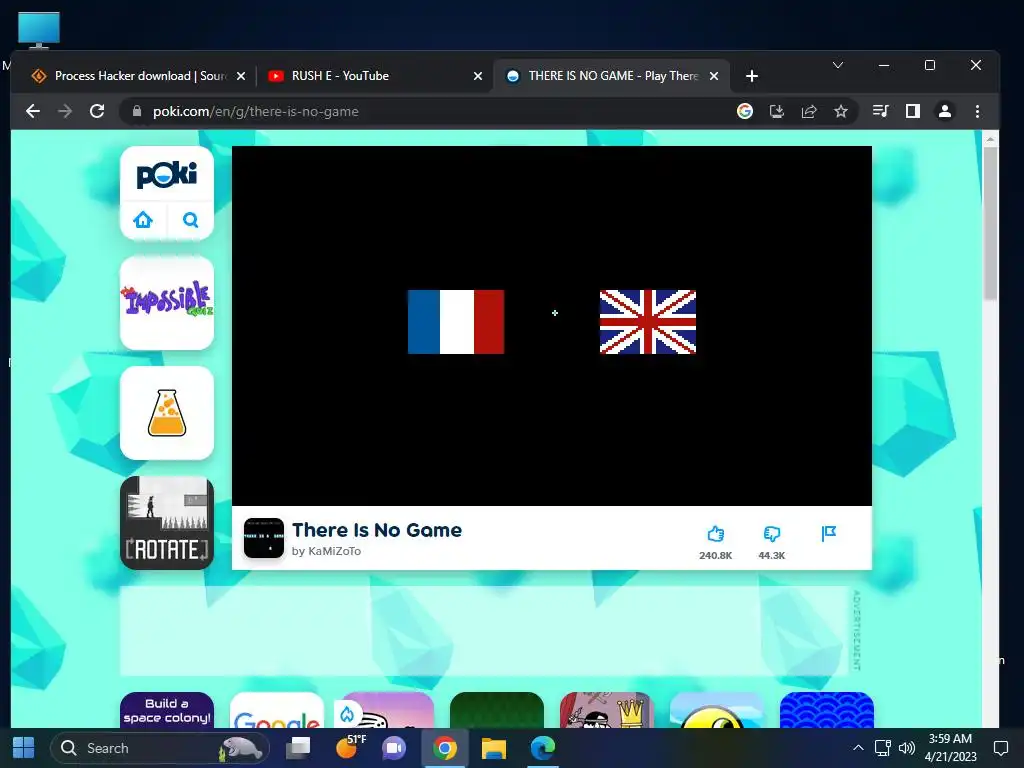Open the Google game tile
The height and width of the screenshot is (768, 1024).
click(x=277, y=710)
